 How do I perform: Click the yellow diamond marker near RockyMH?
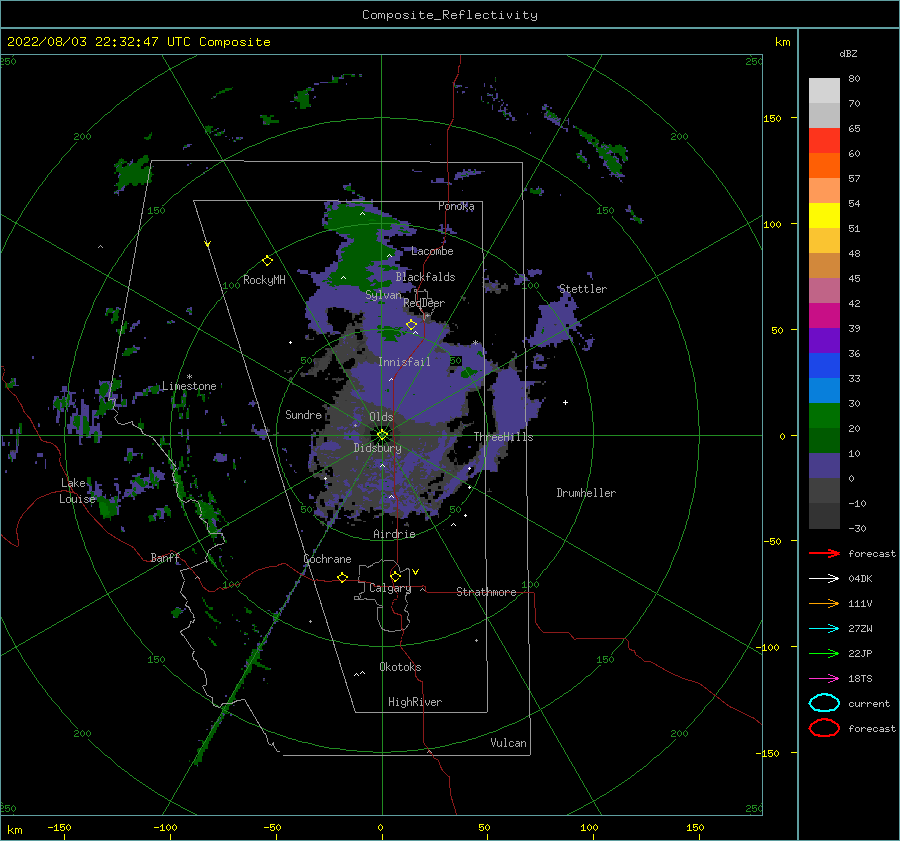point(267,261)
